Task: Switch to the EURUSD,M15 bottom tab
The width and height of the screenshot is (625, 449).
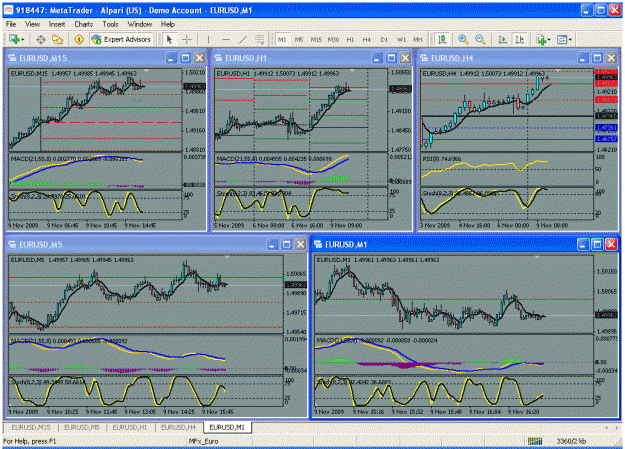Action: pos(31,427)
